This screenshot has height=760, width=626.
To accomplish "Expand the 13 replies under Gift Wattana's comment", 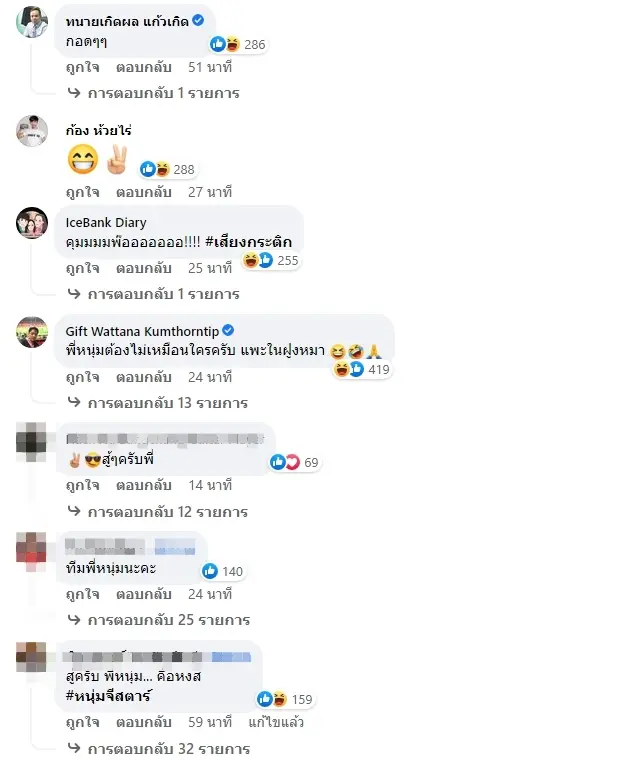I will [157, 403].
